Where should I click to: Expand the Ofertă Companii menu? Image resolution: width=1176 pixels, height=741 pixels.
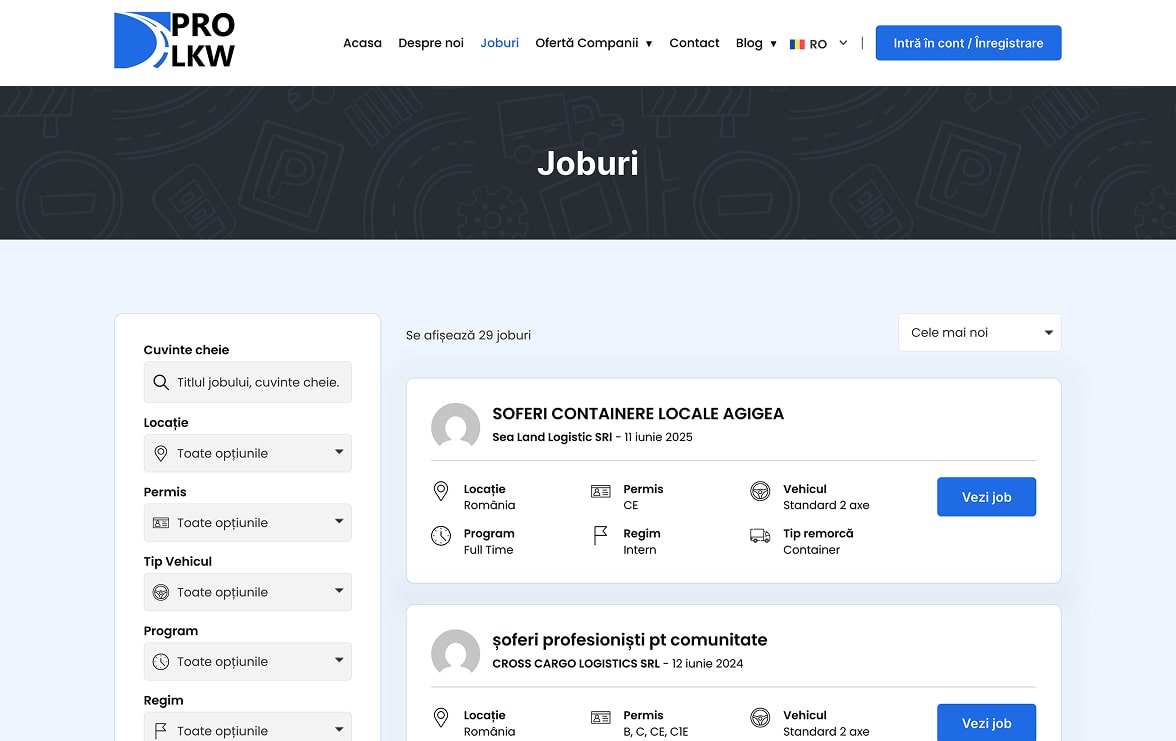(x=593, y=43)
